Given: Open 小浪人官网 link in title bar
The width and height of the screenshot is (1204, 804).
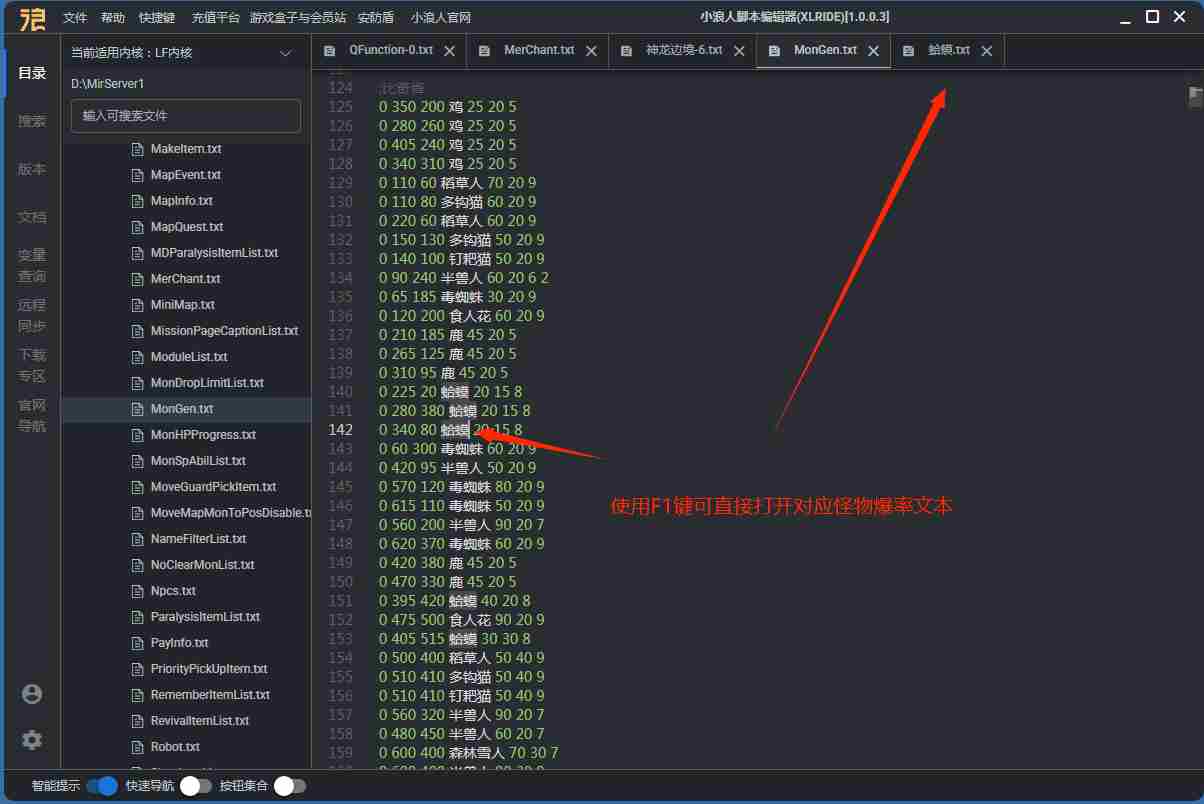Looking at the screenshot, I should tap(441, 18).
